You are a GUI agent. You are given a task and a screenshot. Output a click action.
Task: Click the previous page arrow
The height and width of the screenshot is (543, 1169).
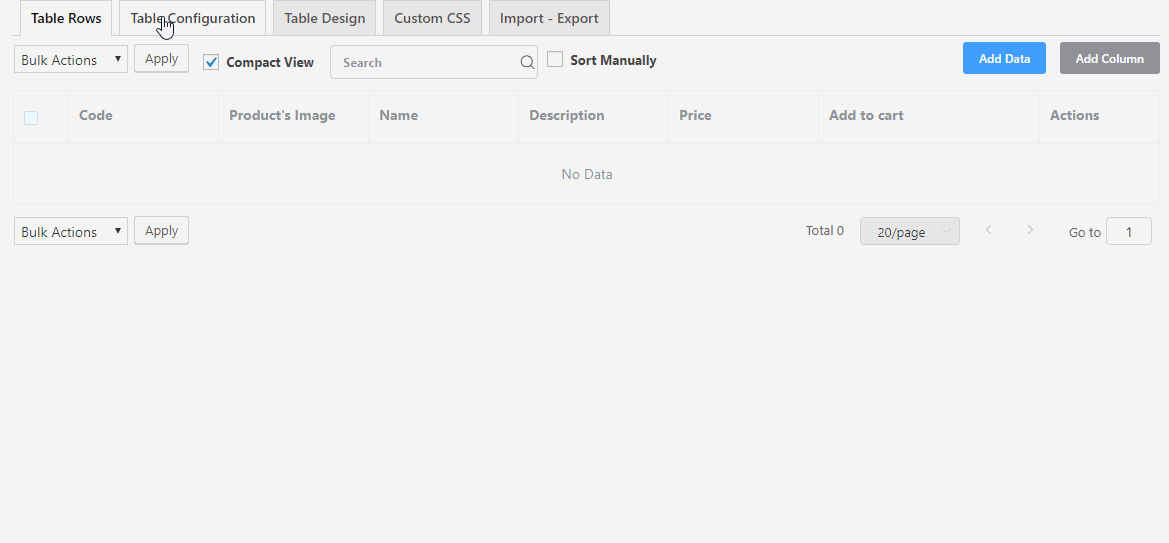pos(988,231)
